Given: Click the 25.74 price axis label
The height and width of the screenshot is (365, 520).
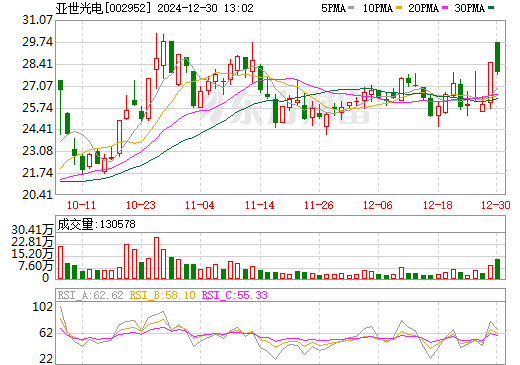Looking at the screenshot, I should [37, 108].
